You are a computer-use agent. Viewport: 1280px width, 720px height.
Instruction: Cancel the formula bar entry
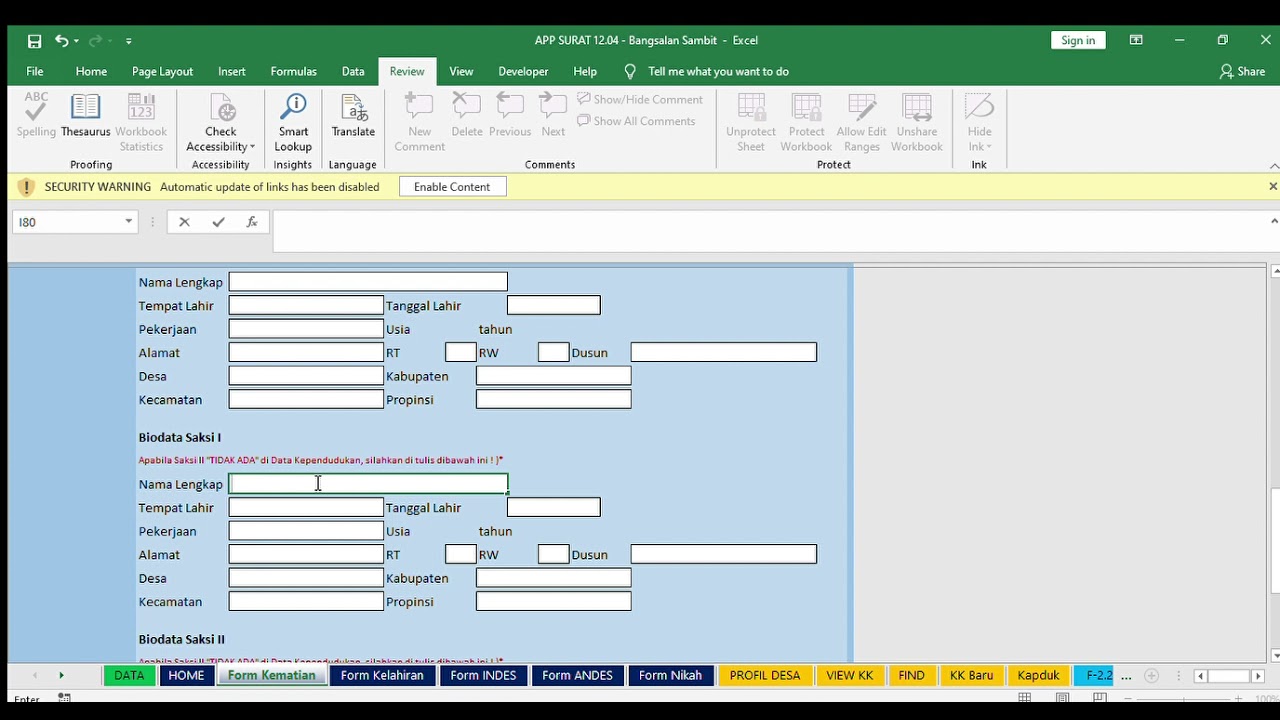tap(184, 222)
